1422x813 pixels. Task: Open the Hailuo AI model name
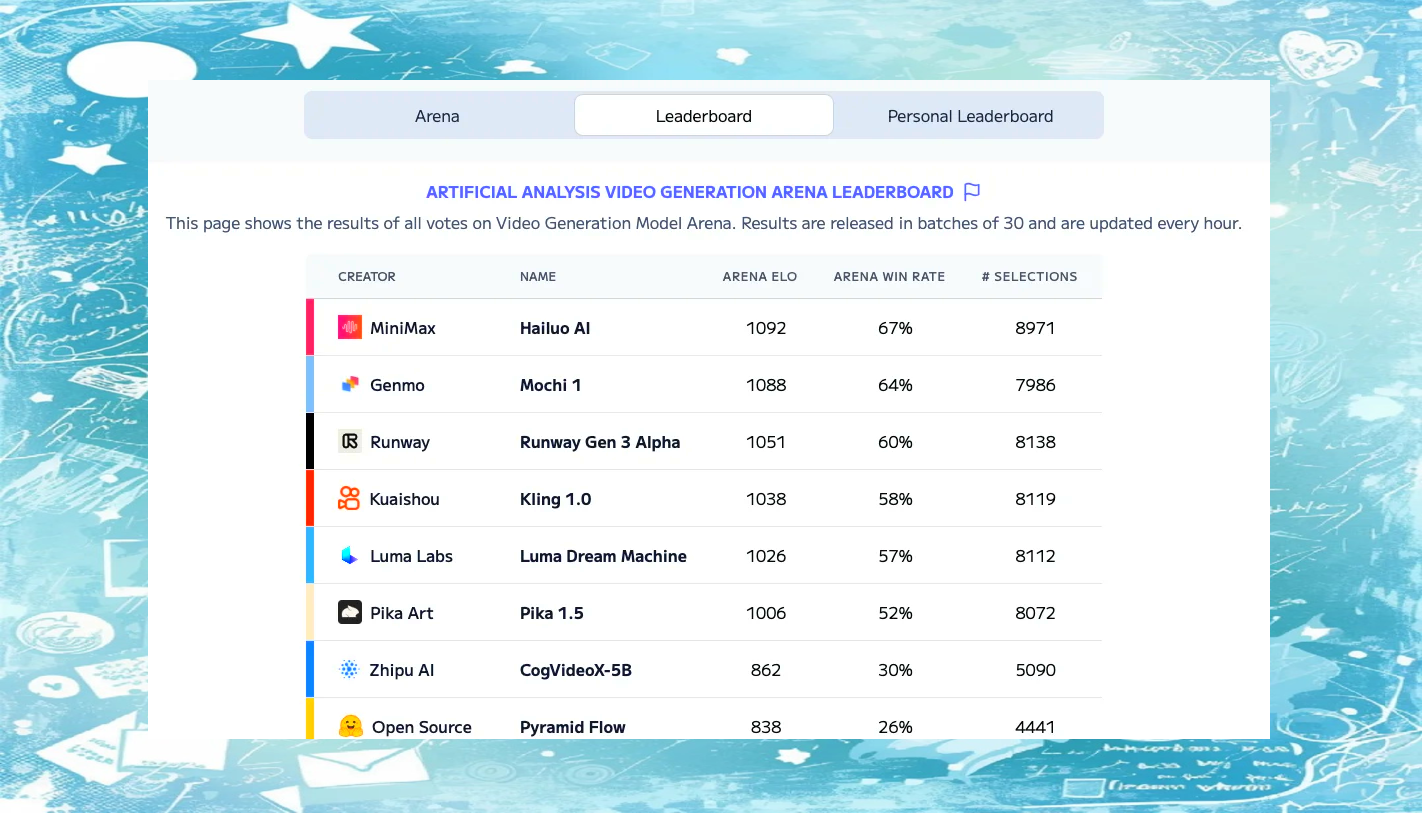tap(555, 328)
